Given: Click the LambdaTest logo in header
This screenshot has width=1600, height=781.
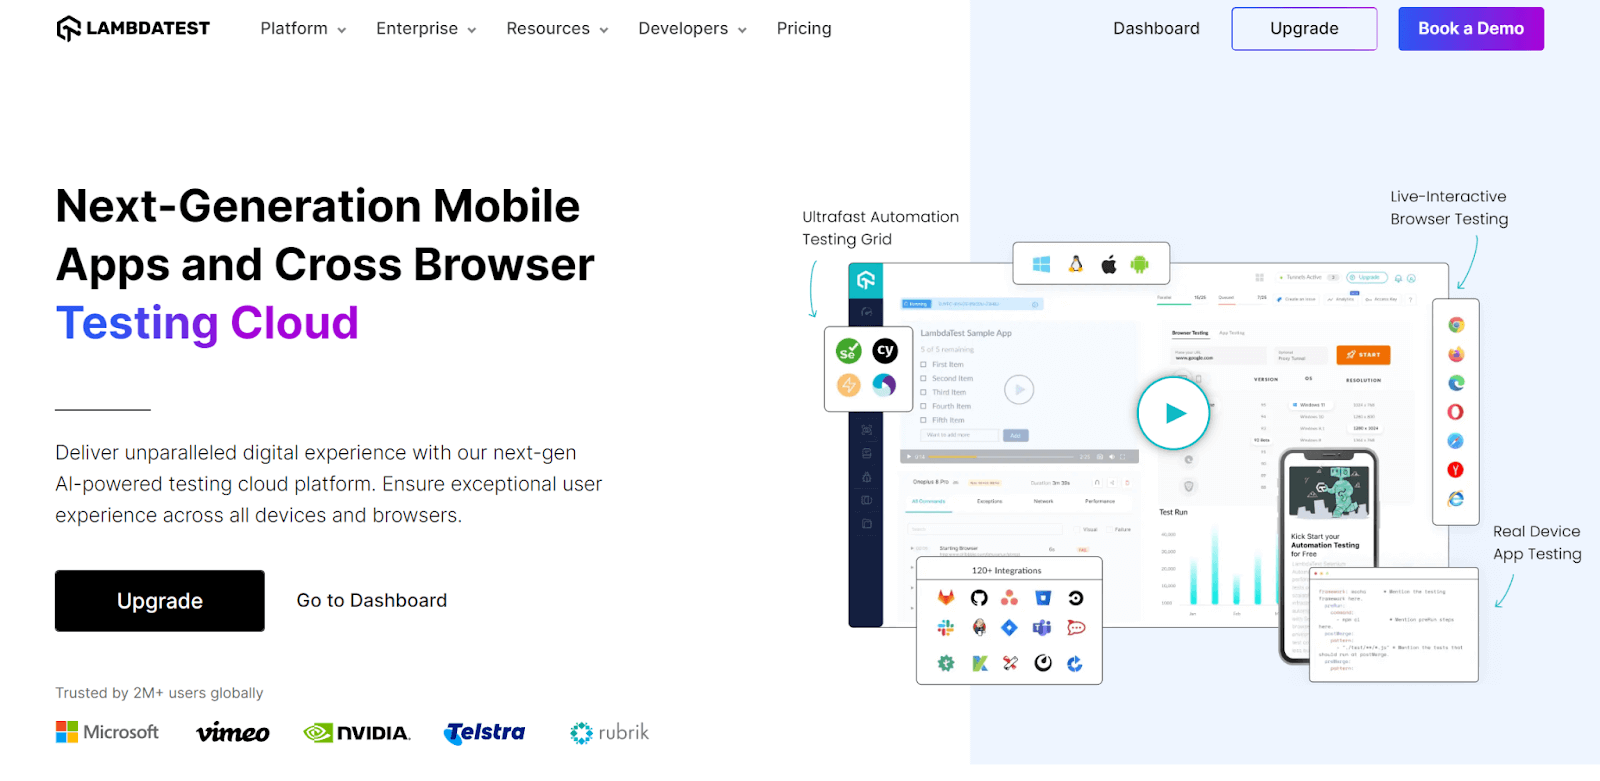Looking at the screenshot, I should click(x=133, y=28).
